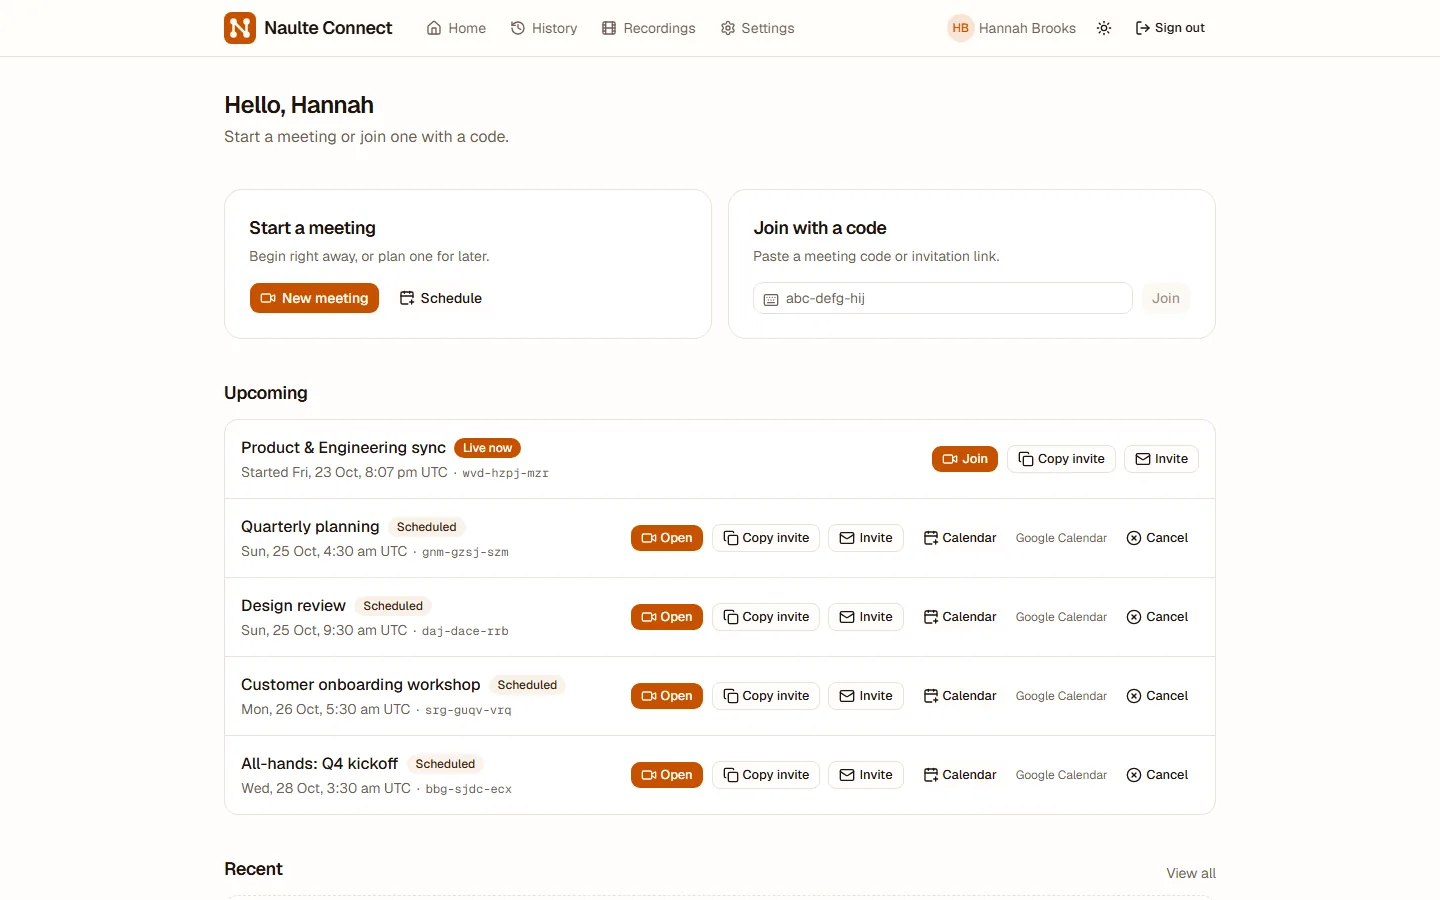Click the HB user avatar

(960, 28)
